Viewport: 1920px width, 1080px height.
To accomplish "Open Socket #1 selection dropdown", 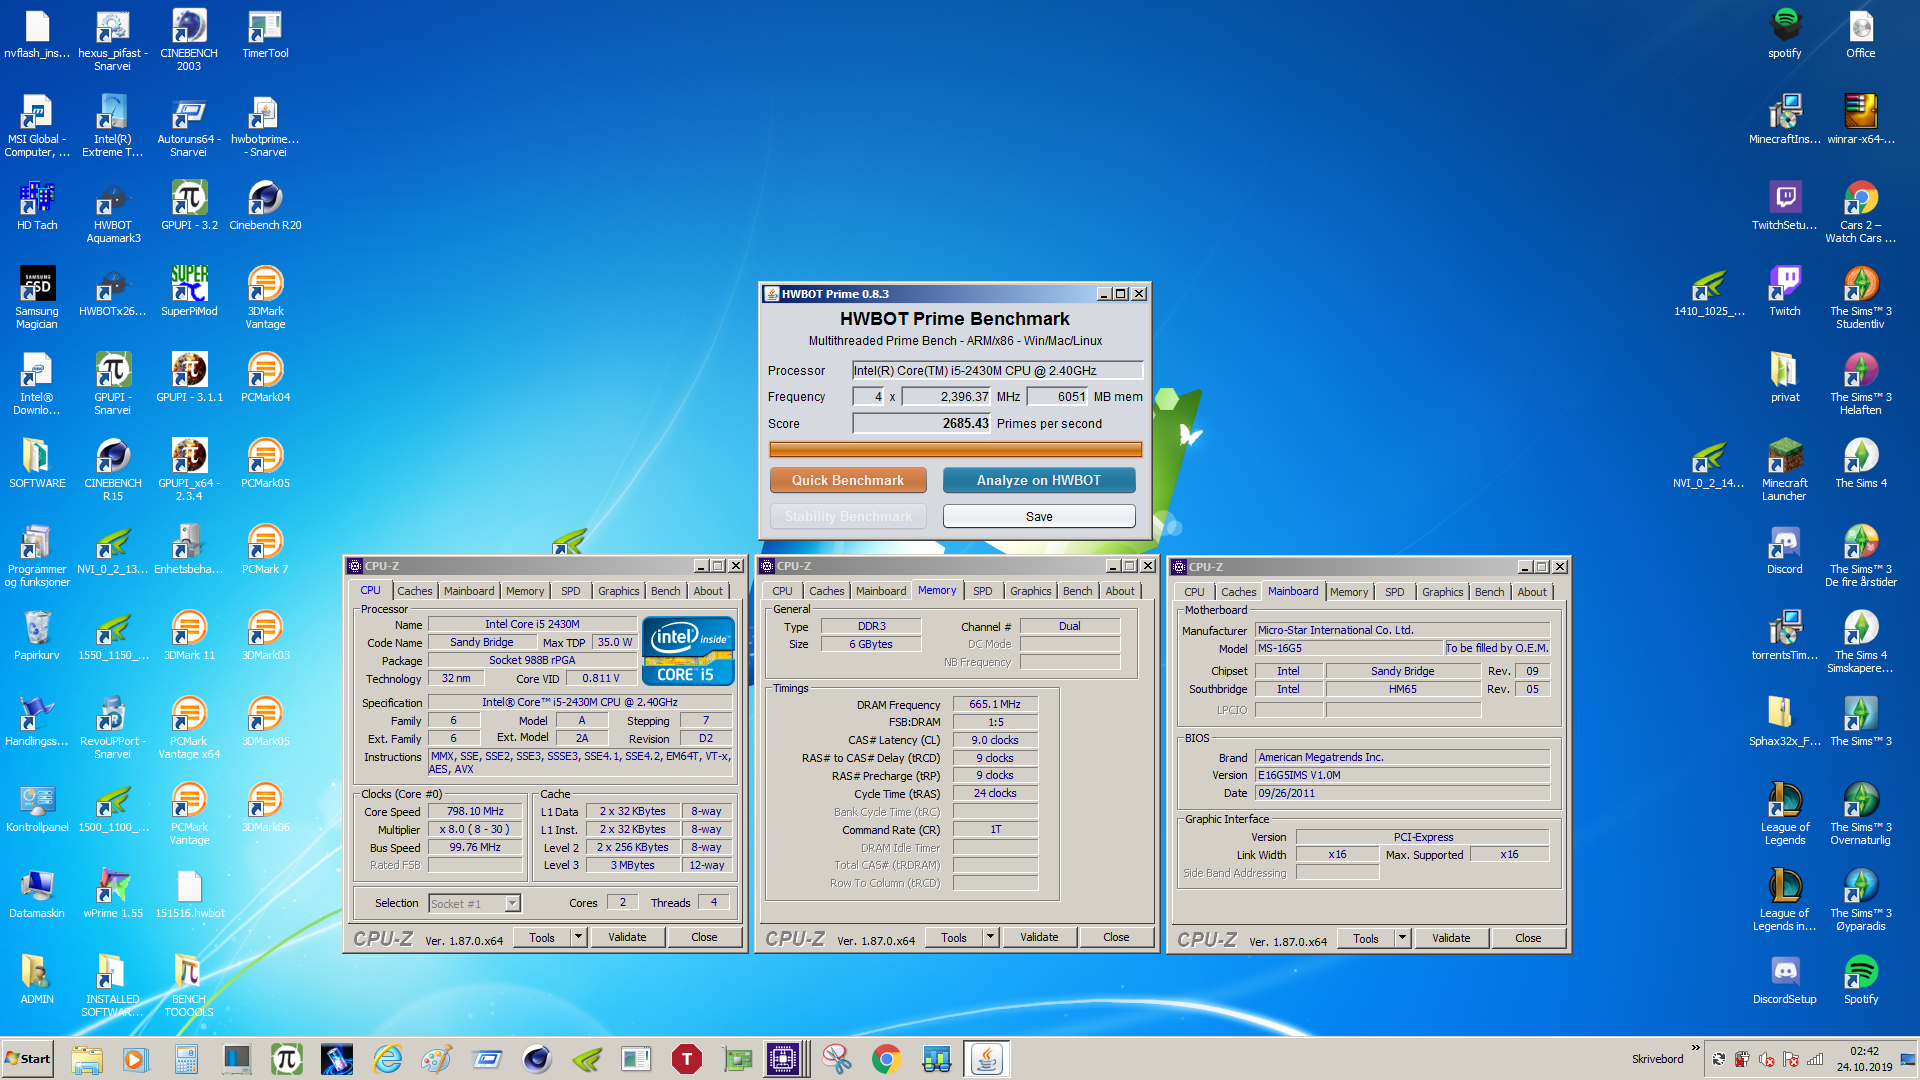I will (x=475, y=903).
